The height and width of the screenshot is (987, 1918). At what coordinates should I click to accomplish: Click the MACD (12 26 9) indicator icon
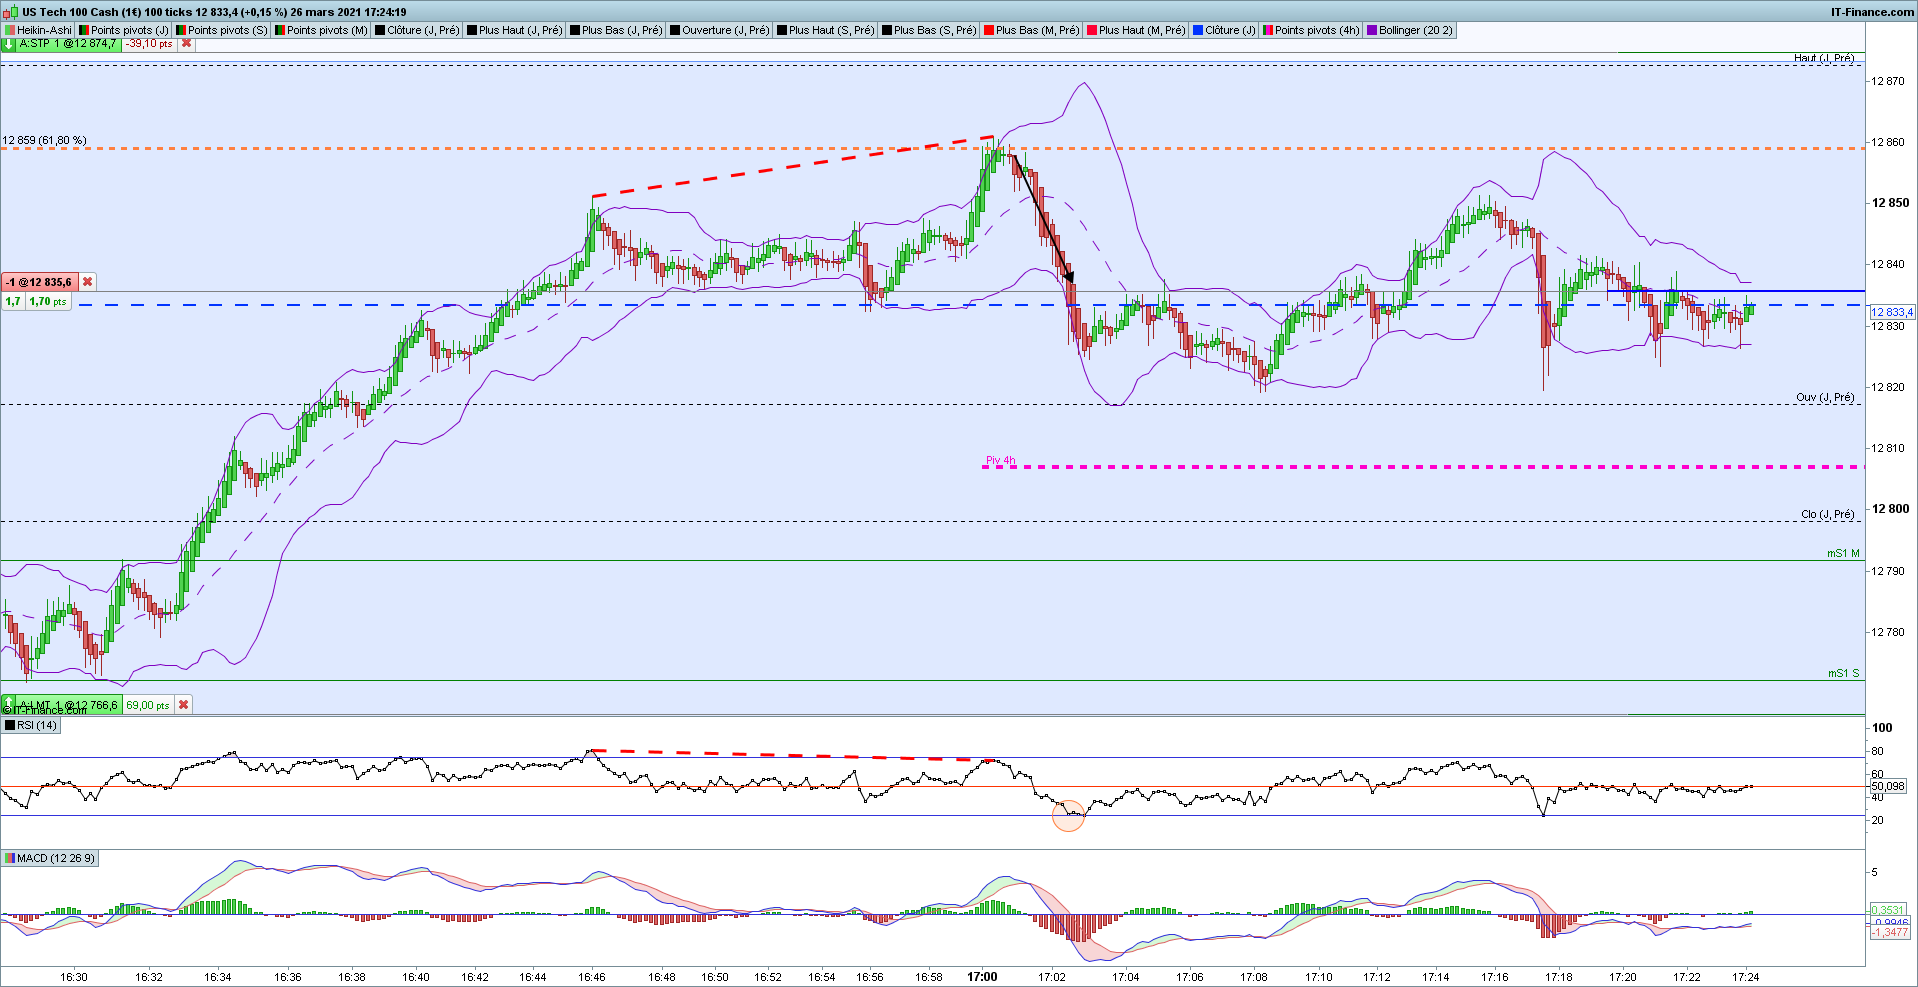pos(10,858)
